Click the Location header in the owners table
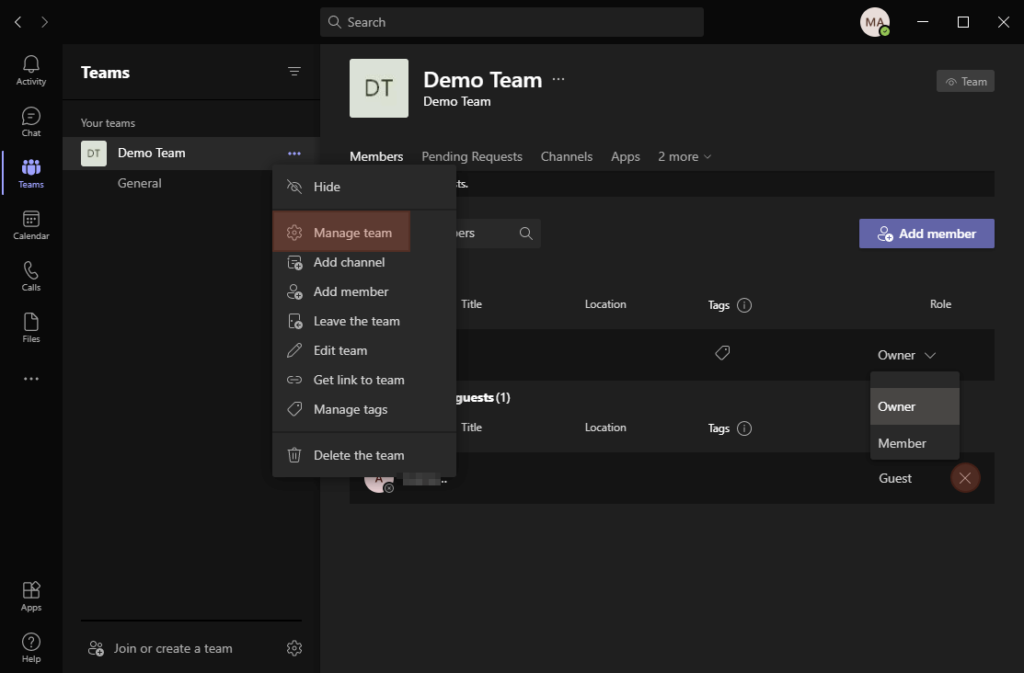 tap(605, 304)
